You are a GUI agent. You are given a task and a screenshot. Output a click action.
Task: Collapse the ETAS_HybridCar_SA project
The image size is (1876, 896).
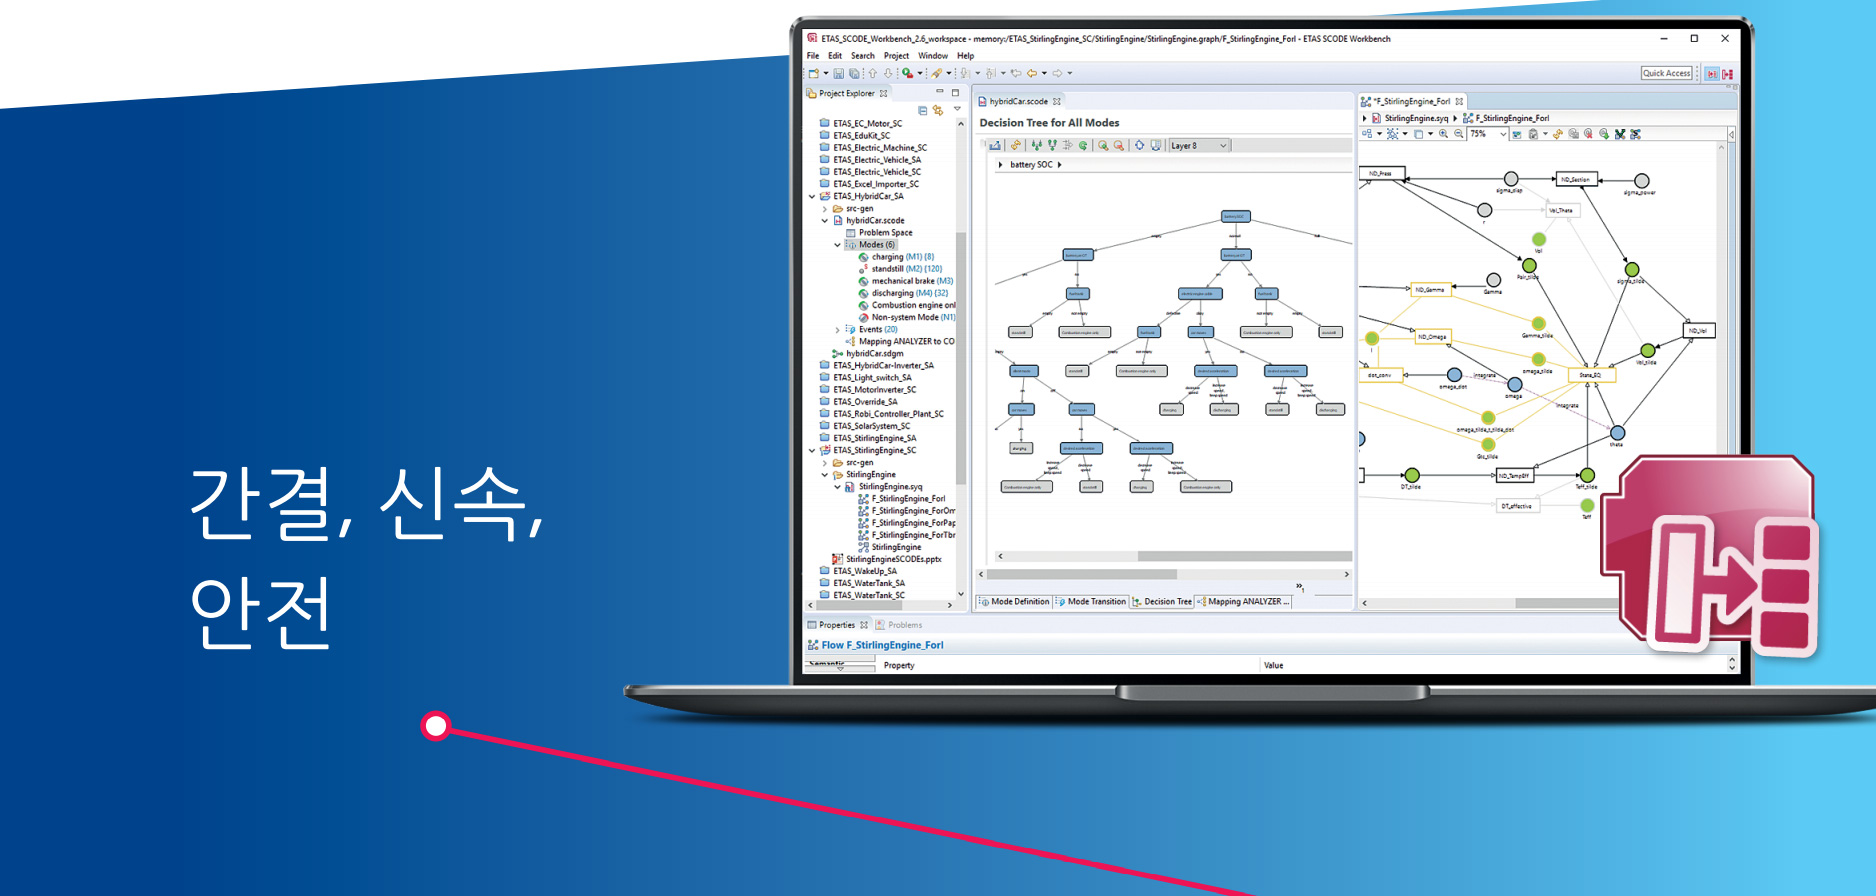(x=812, y=196)
